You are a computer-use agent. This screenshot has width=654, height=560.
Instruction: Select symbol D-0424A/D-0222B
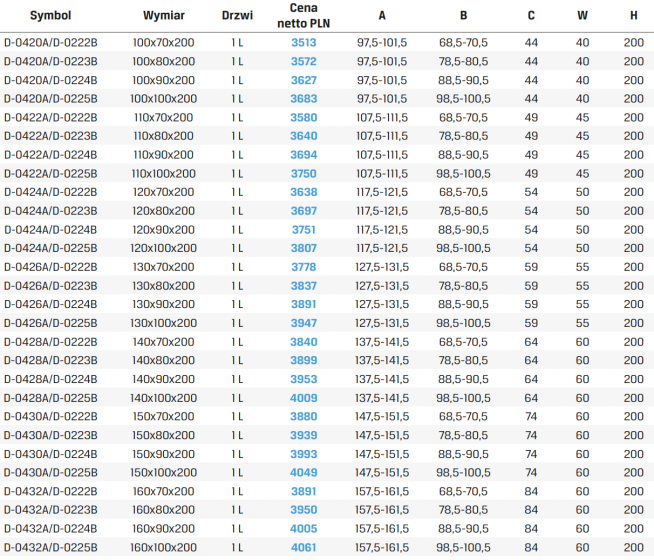[x=50, y=192]
